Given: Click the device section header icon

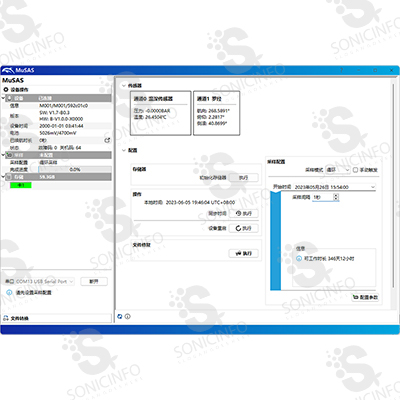Looking at the screenshot, I should (x=9, y=98).
